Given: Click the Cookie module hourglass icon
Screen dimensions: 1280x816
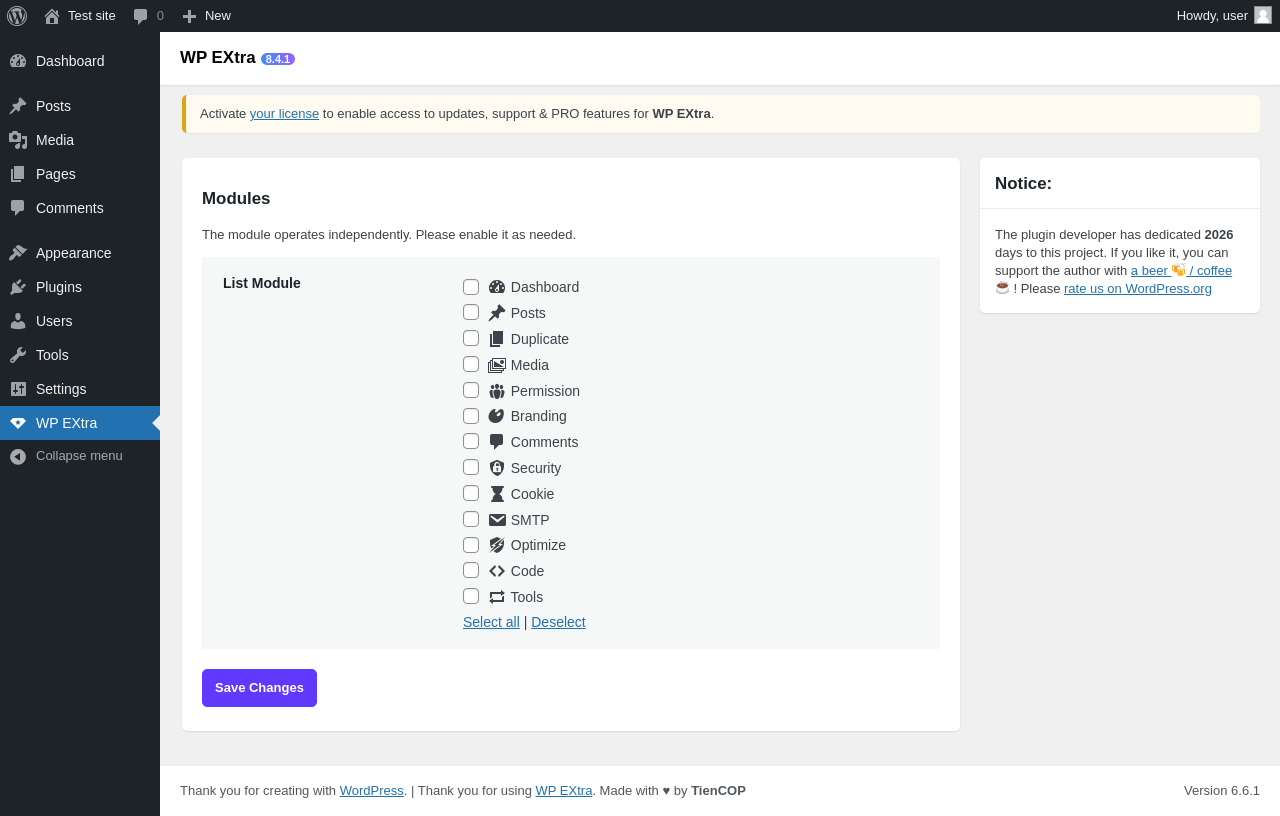Looking at the screenshot, I should (x=497, y=494).
